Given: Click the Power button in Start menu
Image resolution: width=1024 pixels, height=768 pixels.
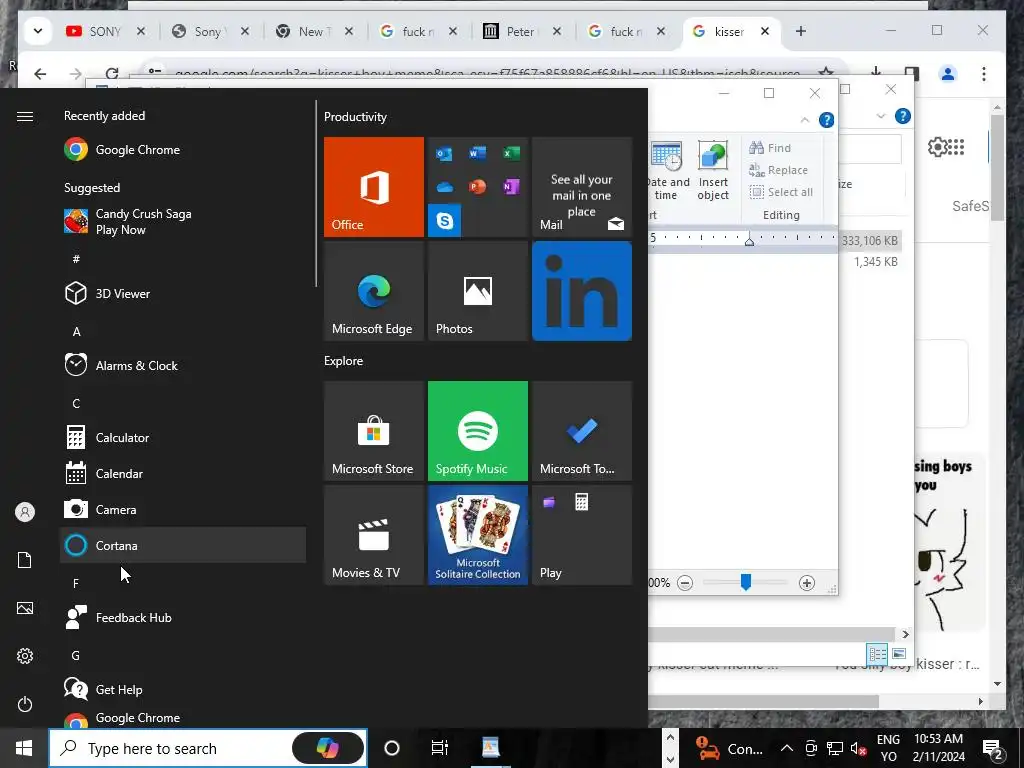Looking at the screenshot, I should click(x=25, y=704).
